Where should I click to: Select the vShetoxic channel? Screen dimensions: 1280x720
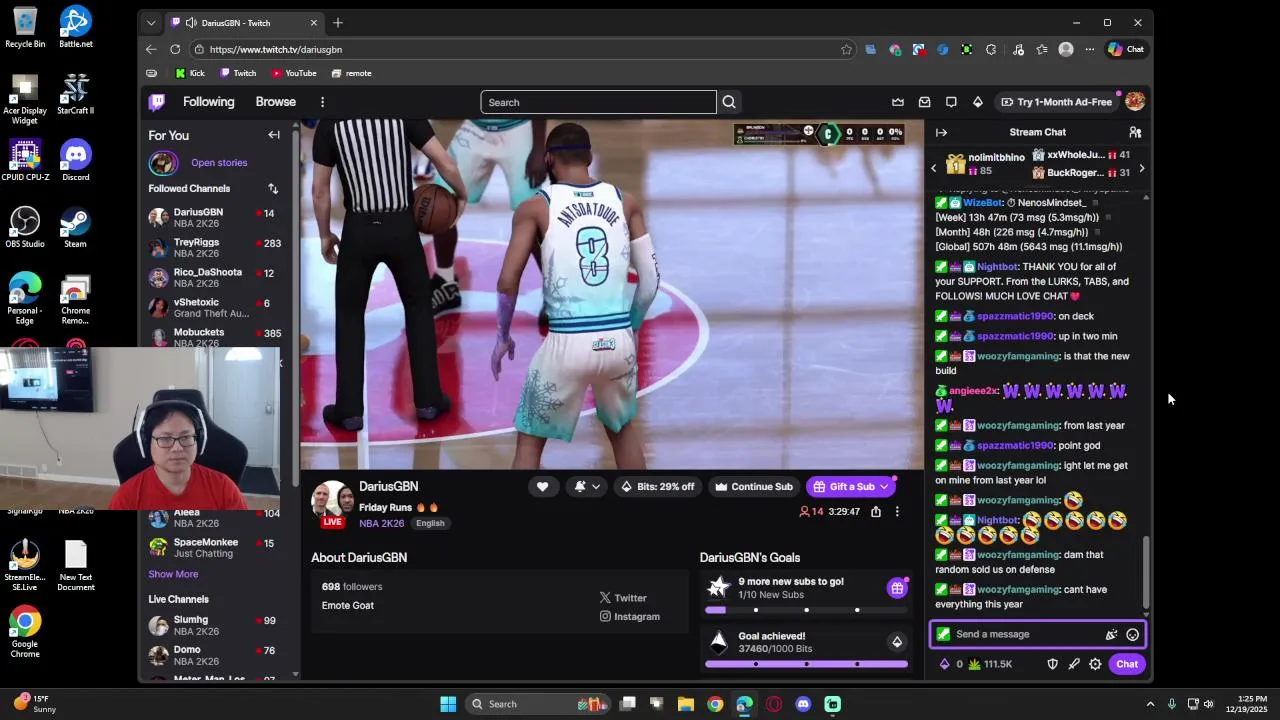pos(215,308)
